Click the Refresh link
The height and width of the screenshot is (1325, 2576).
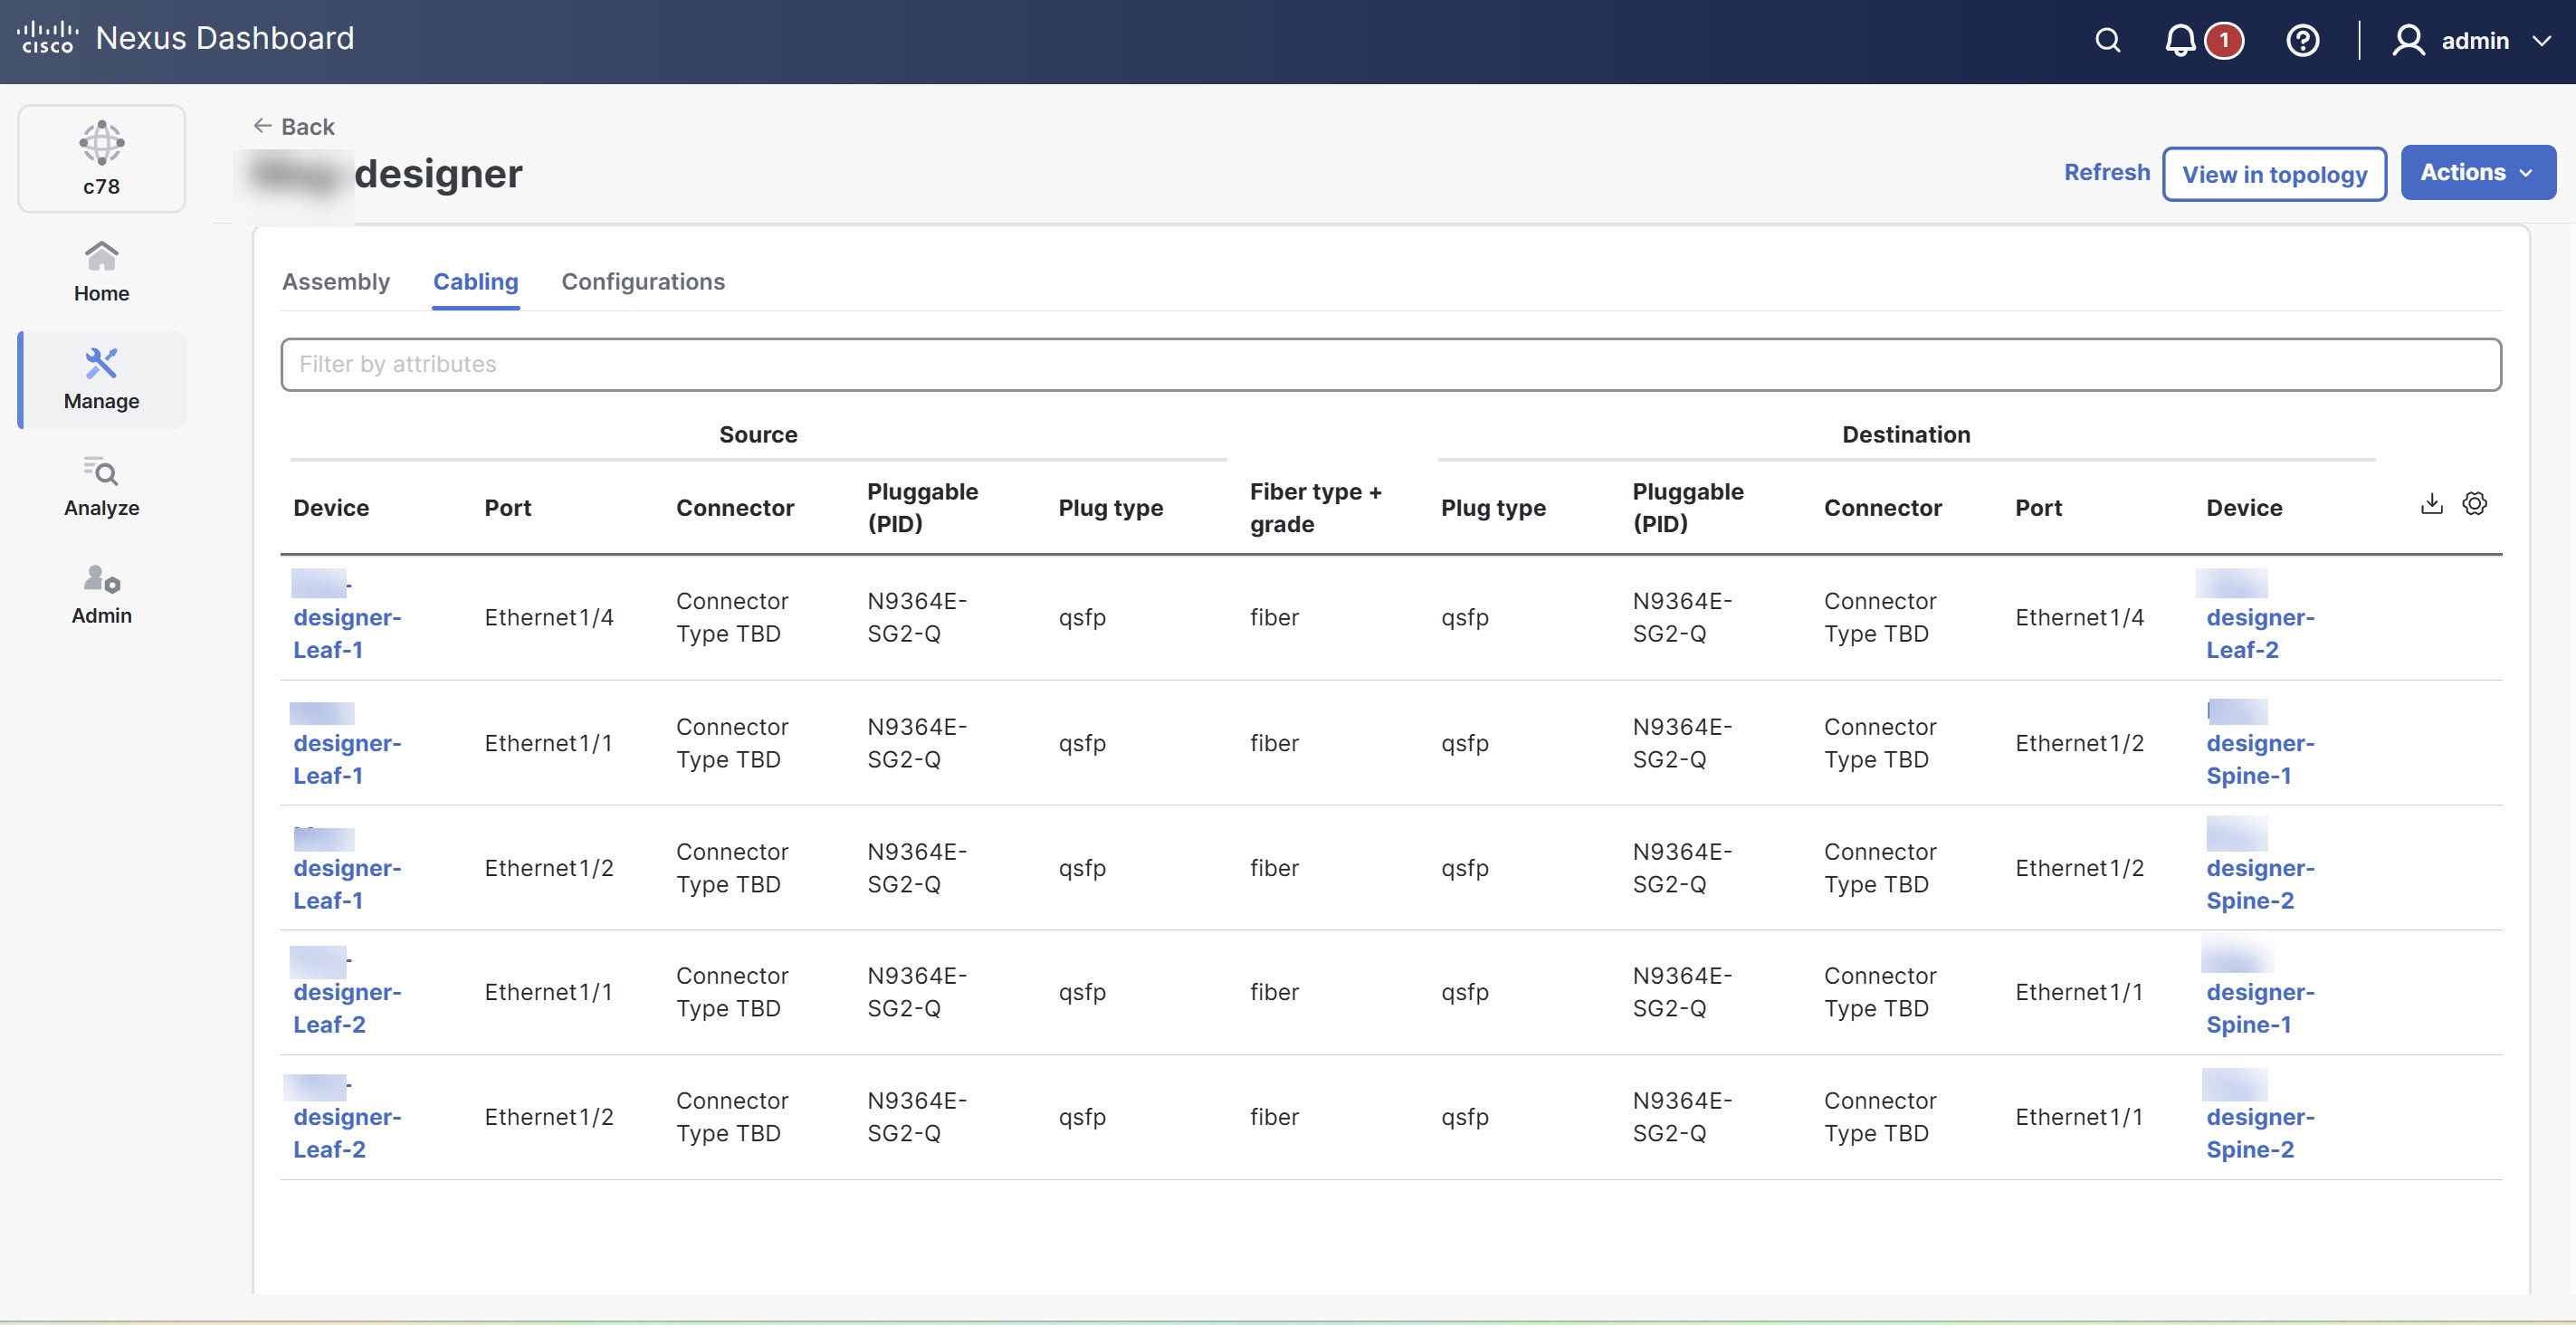(x=2106, y=172)
